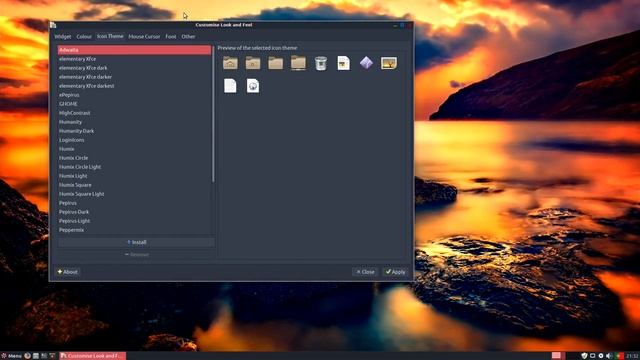Viewport: 640px width, 360px height.
Task: Select the GNOME icon theme
Action: point(135,104)
